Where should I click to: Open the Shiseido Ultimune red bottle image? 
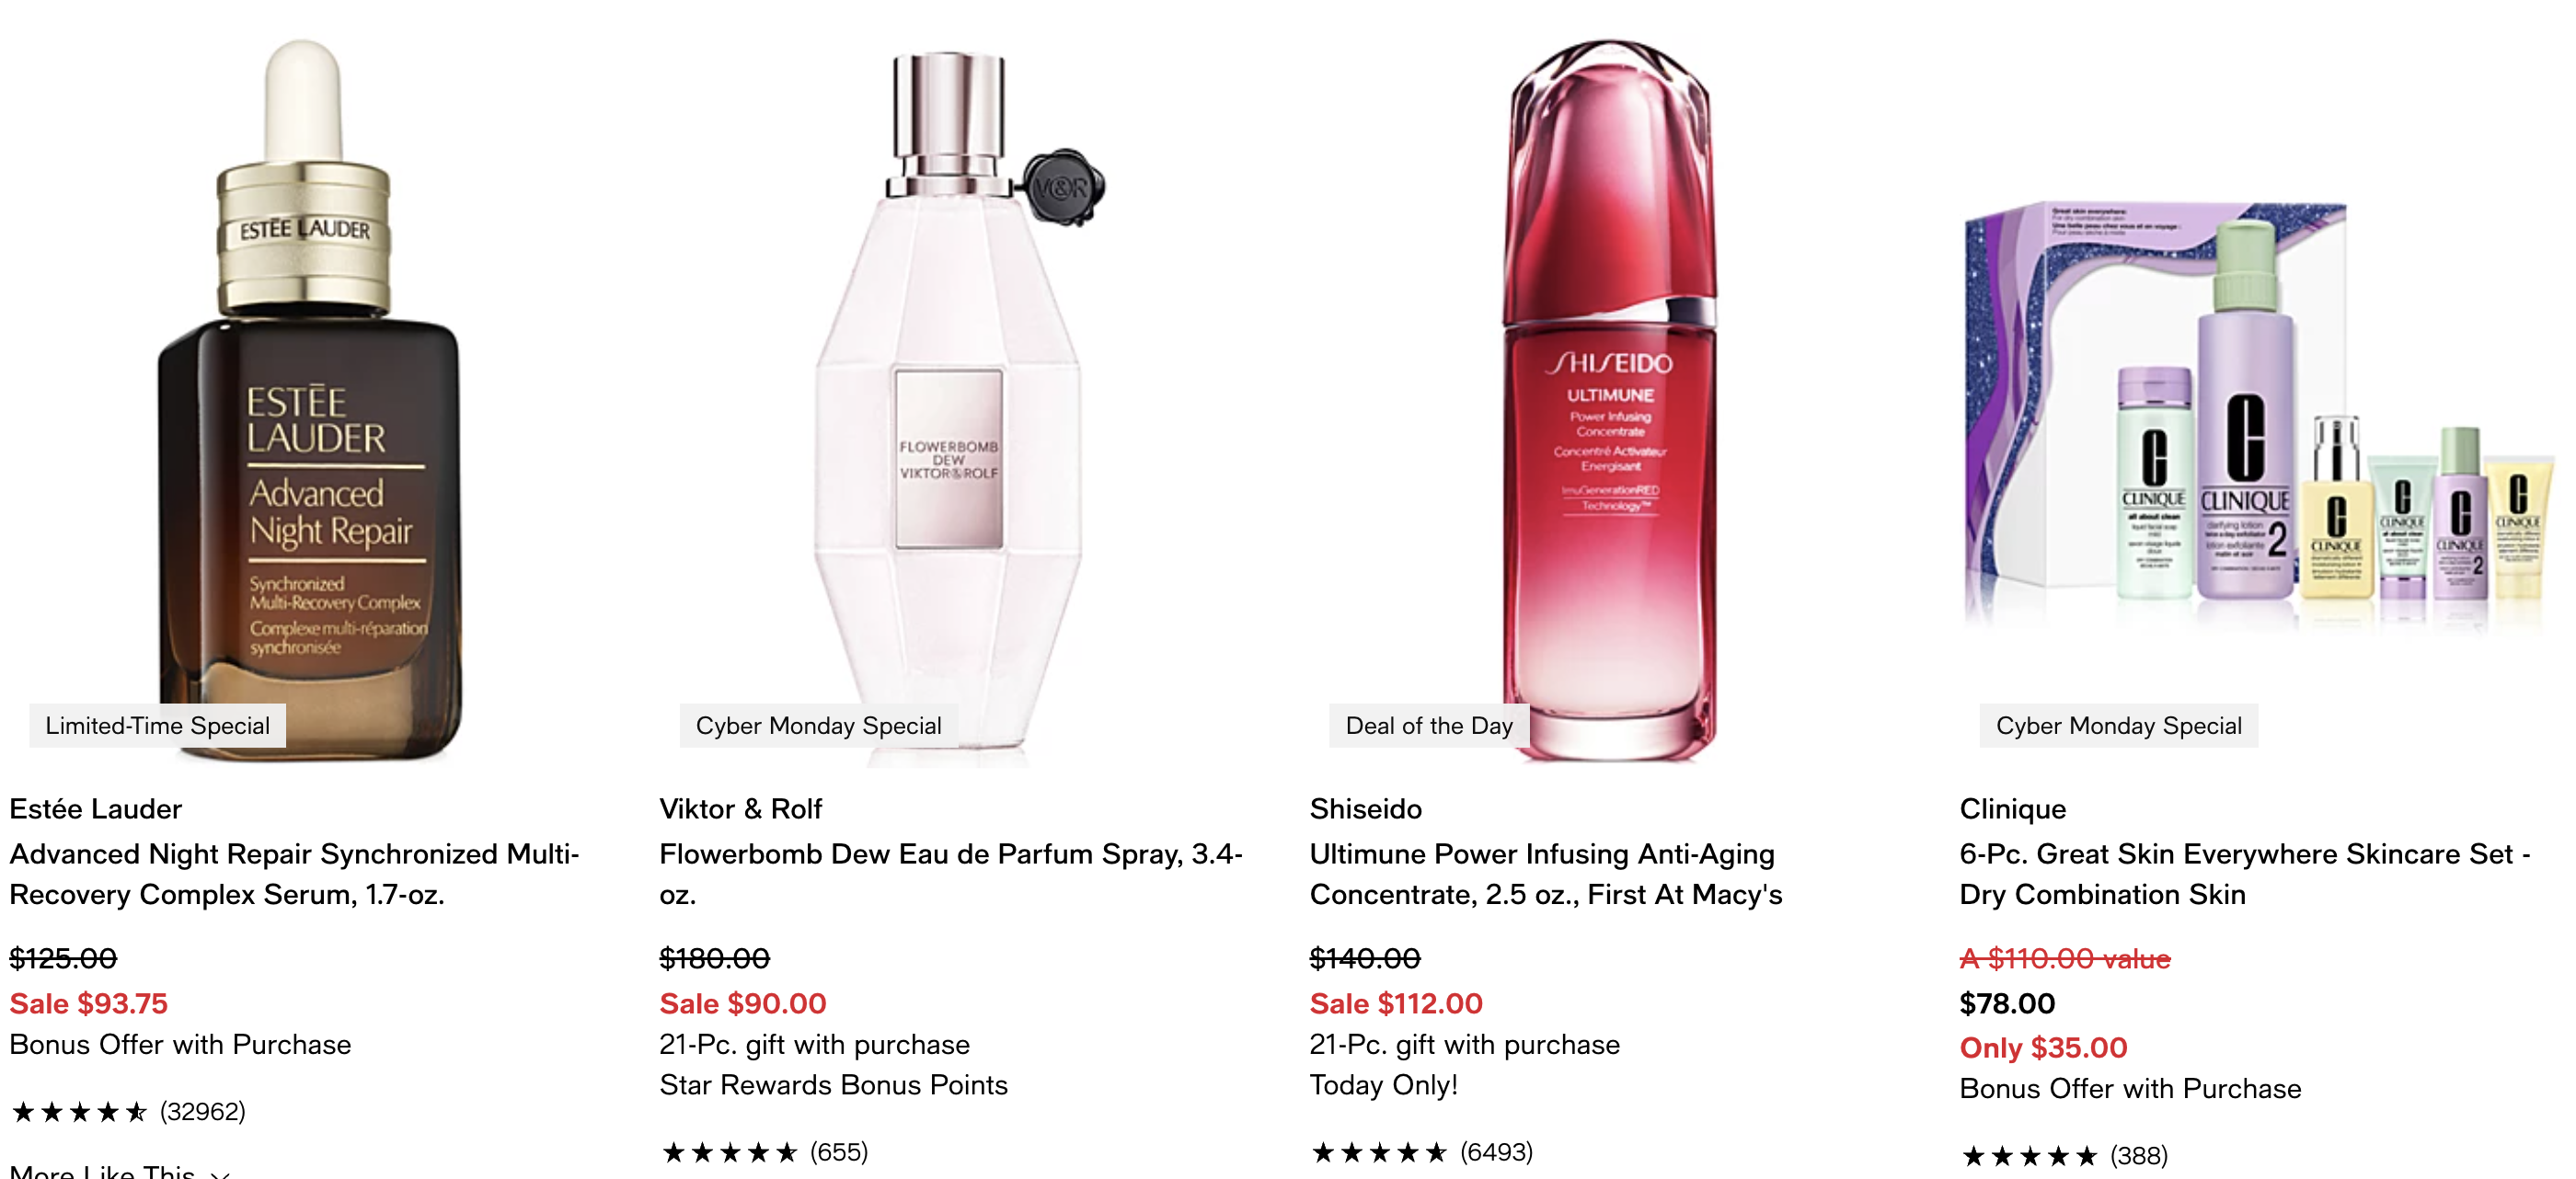1611,400
